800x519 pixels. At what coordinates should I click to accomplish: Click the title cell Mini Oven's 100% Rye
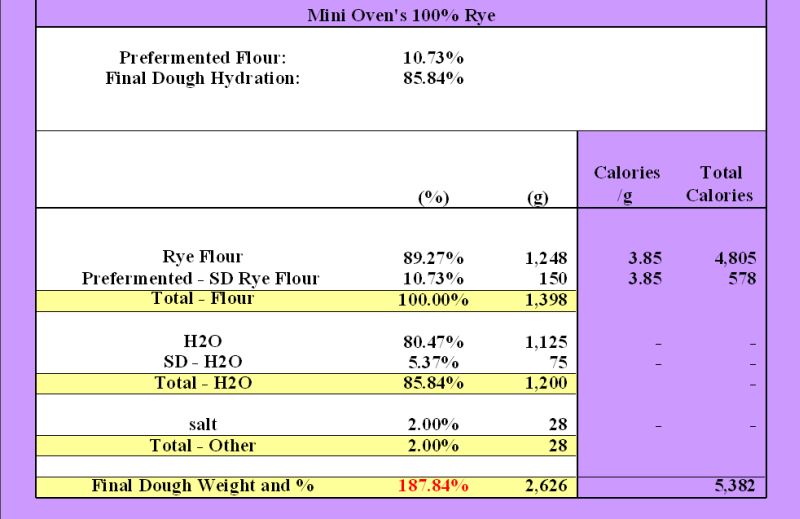tap(400, 15)
